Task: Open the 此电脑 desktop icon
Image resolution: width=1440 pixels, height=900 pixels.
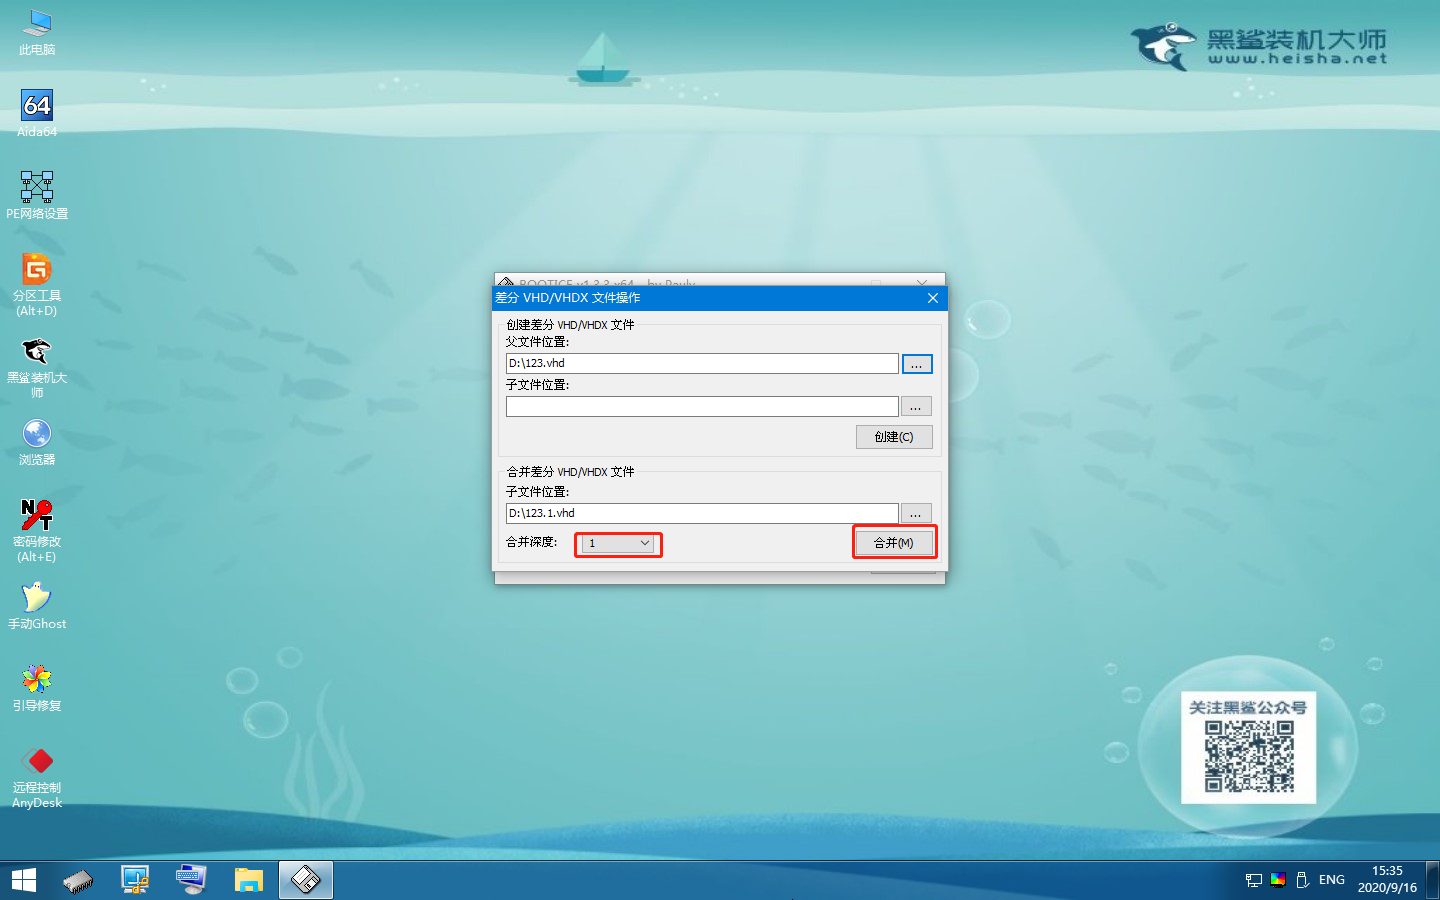Action: (x=37, y=32)
